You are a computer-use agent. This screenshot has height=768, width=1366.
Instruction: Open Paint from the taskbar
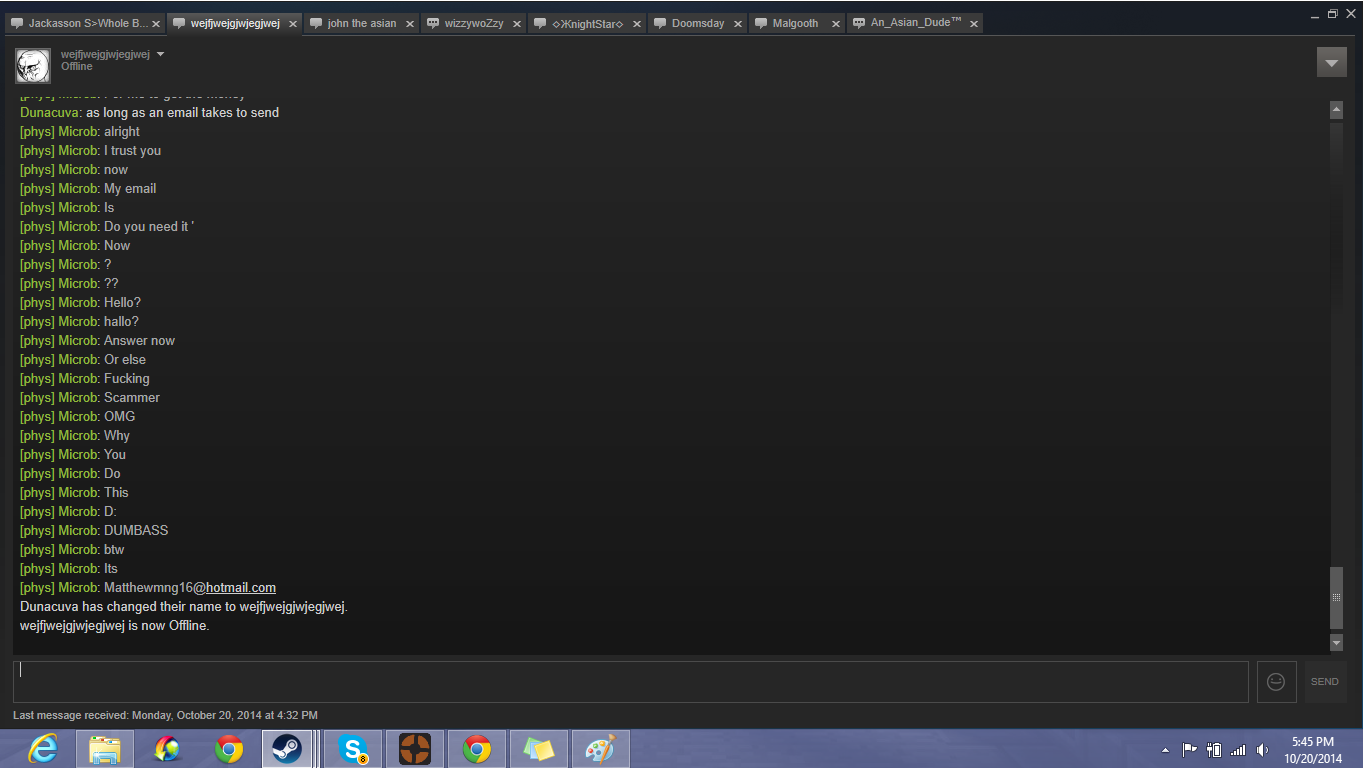pyautogui.click(x=600, y=748)
